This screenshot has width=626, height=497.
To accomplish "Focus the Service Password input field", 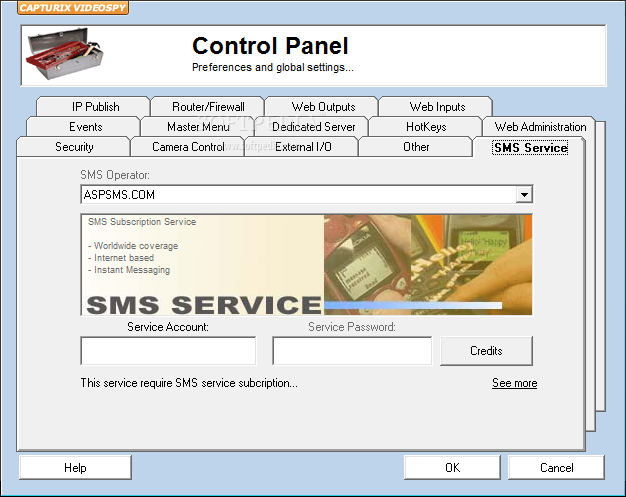I will coord(352,350).
